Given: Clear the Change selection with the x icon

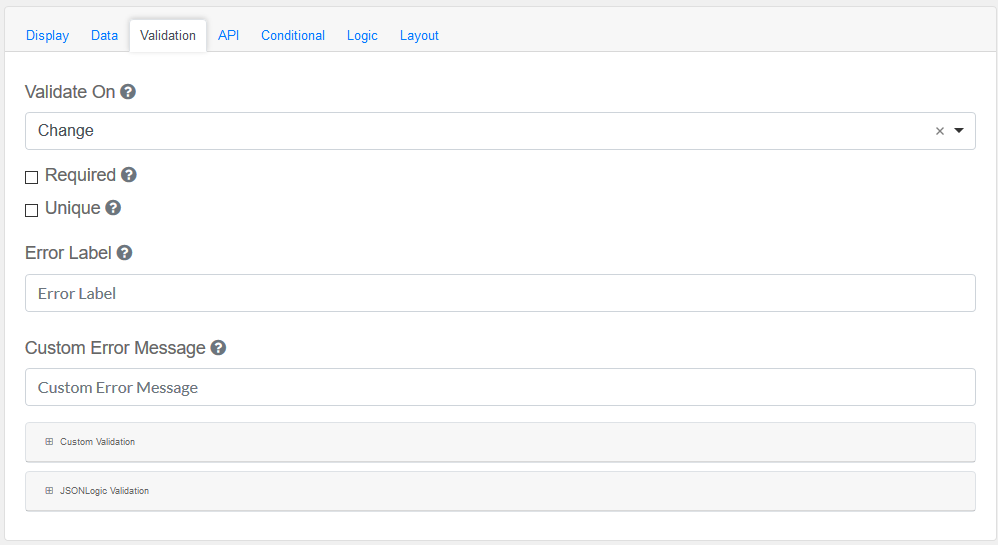Looking at the screenshot, I should (x=939, y=131).
